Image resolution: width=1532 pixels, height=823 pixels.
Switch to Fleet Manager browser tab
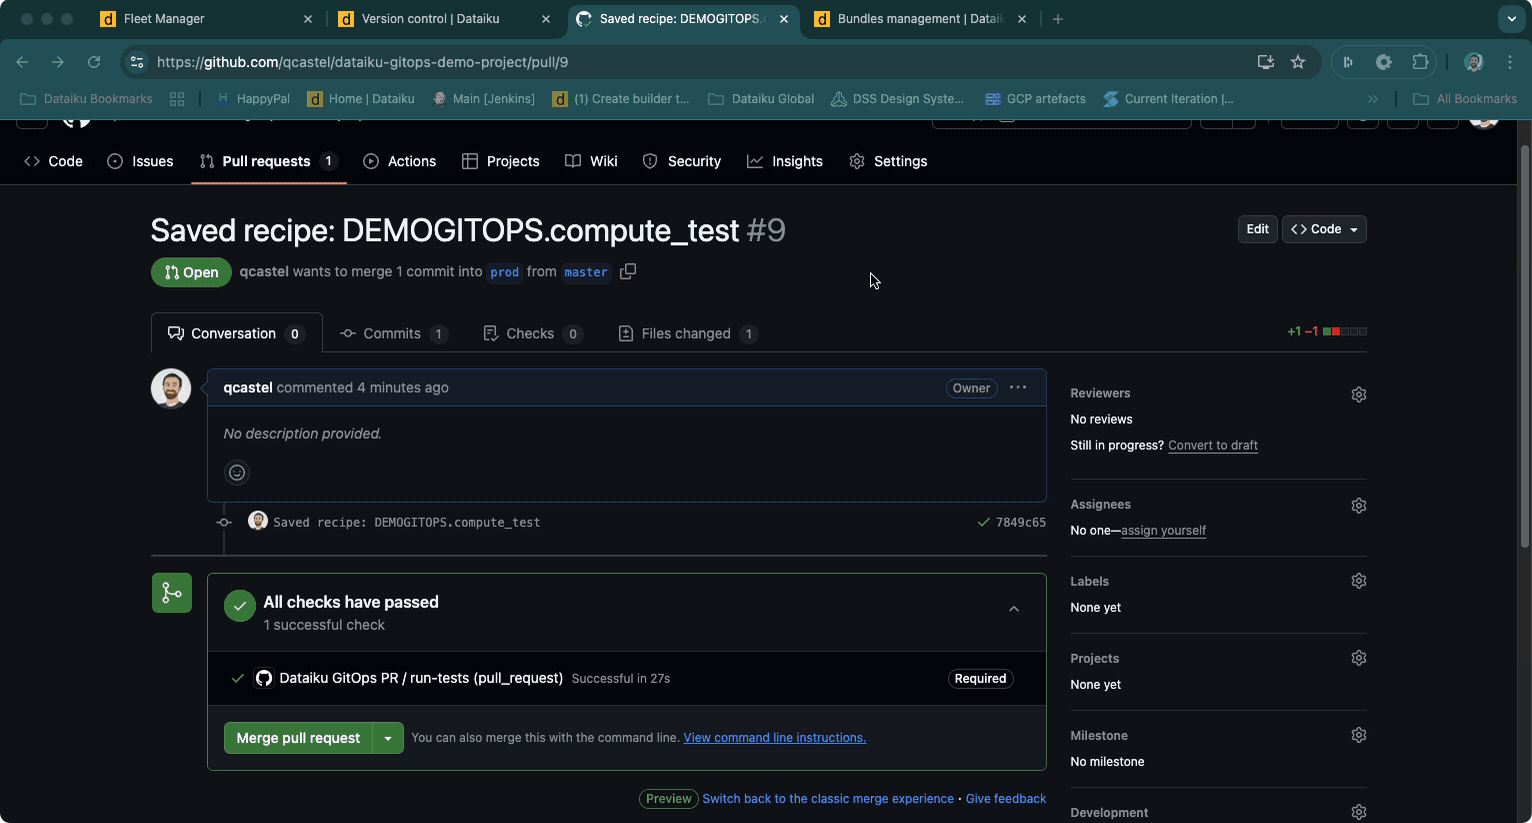click(x=208, y=19)
